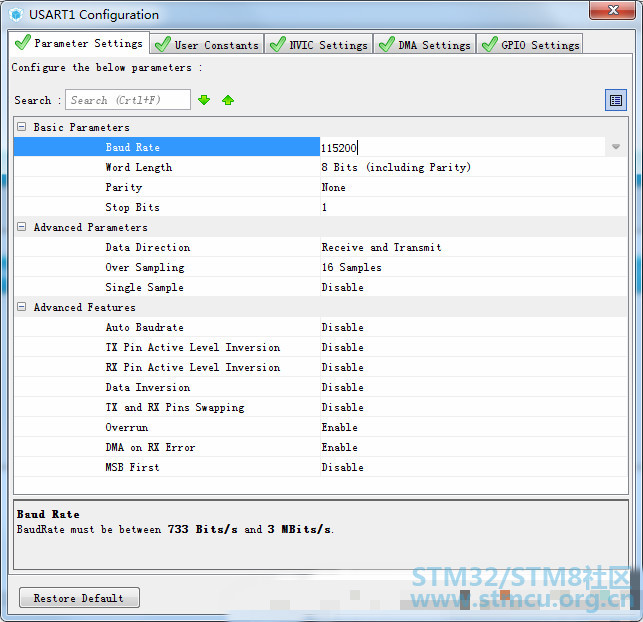Click the 'Basic Parameters' group heading text
This screenshot has height=622, width=643.
point(82,127)
